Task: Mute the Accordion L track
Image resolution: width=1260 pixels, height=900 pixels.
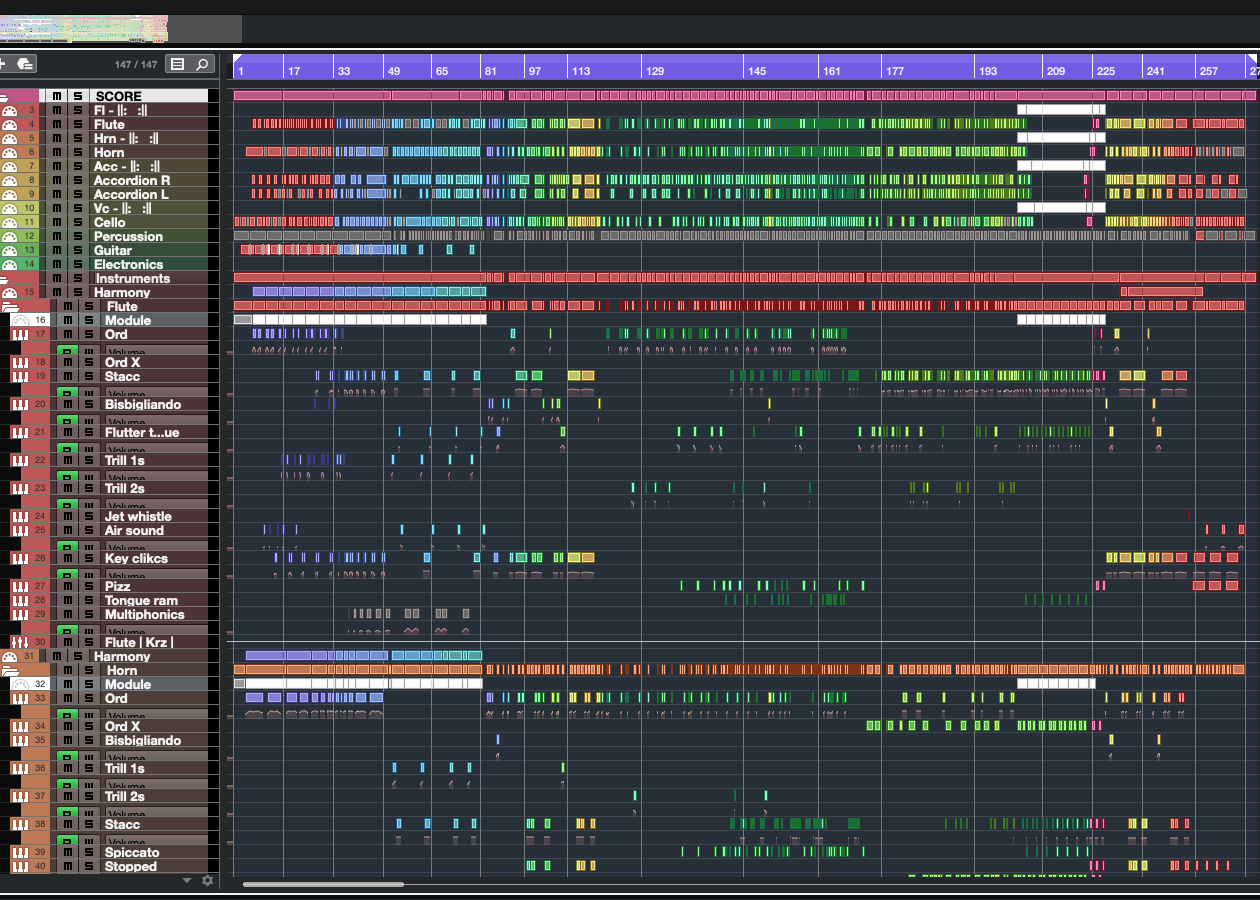Action: [57, 195]
